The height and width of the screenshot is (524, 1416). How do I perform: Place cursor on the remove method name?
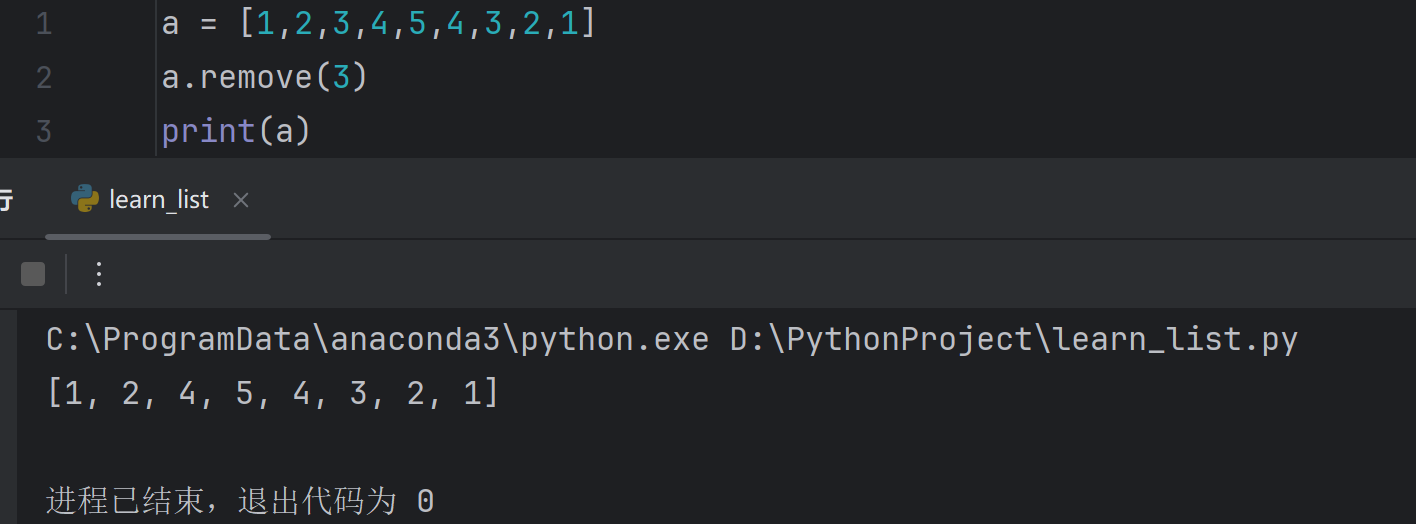tap(257, 78)
